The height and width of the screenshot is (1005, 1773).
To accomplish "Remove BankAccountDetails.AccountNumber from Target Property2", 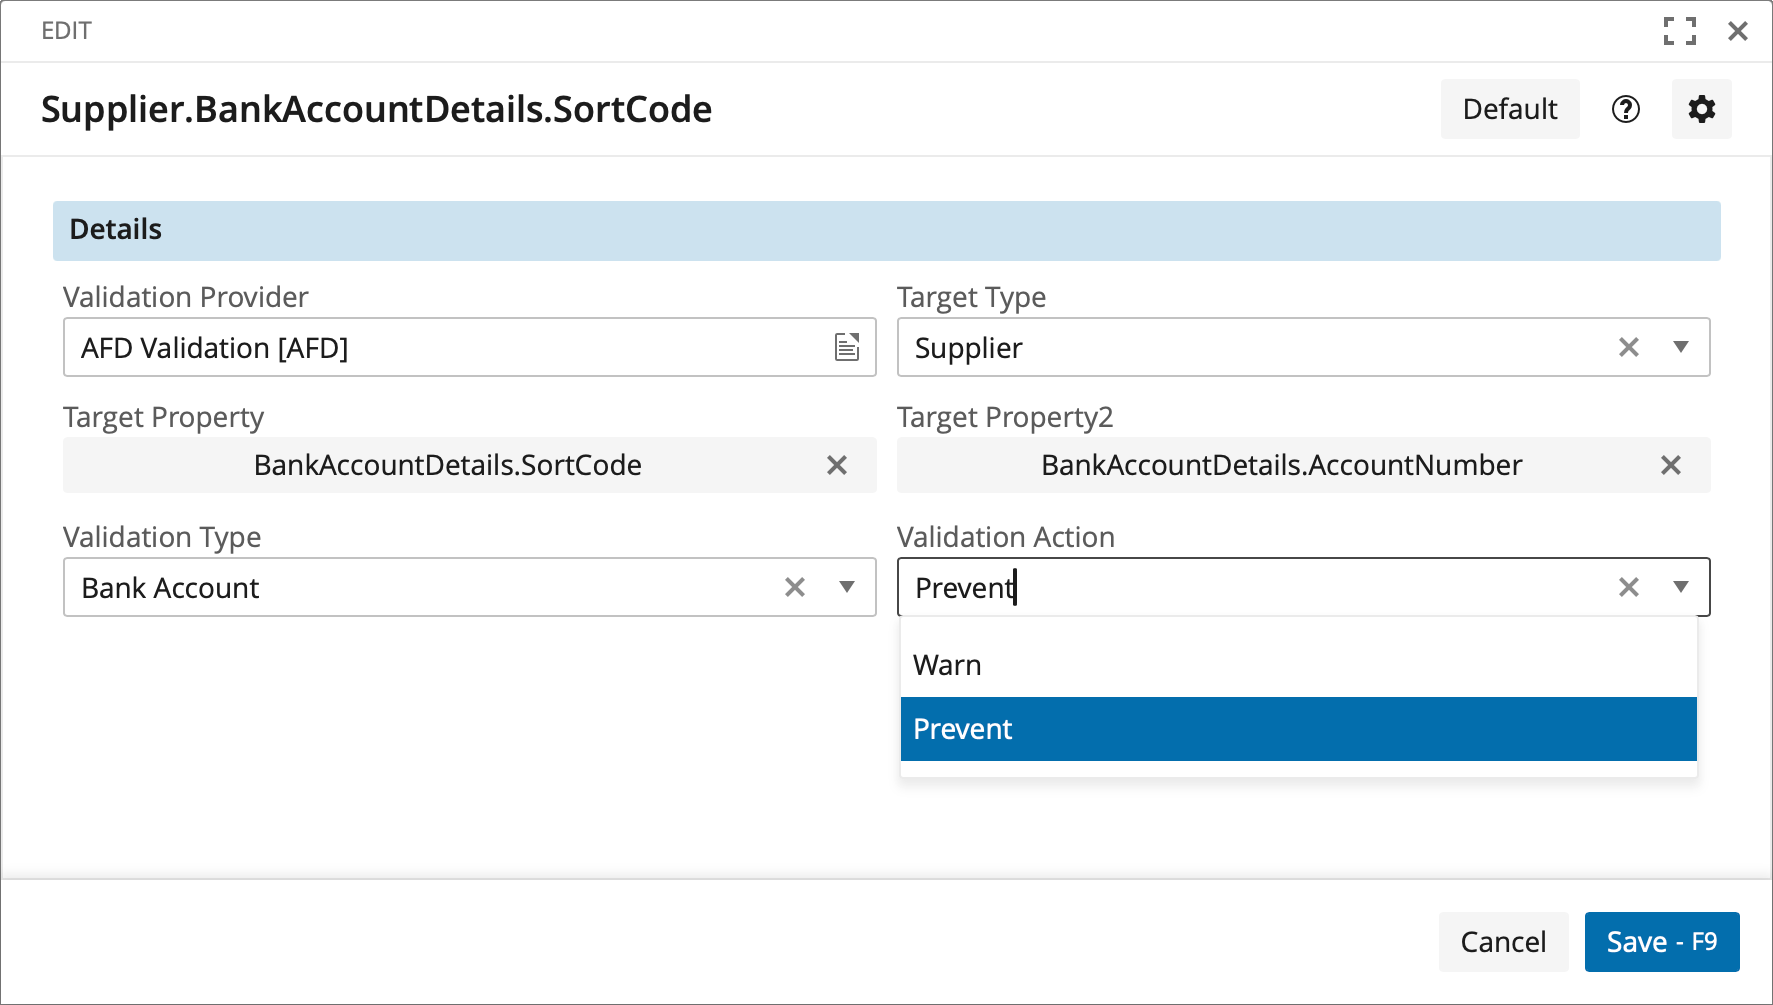I will (x=1670, y=465).
